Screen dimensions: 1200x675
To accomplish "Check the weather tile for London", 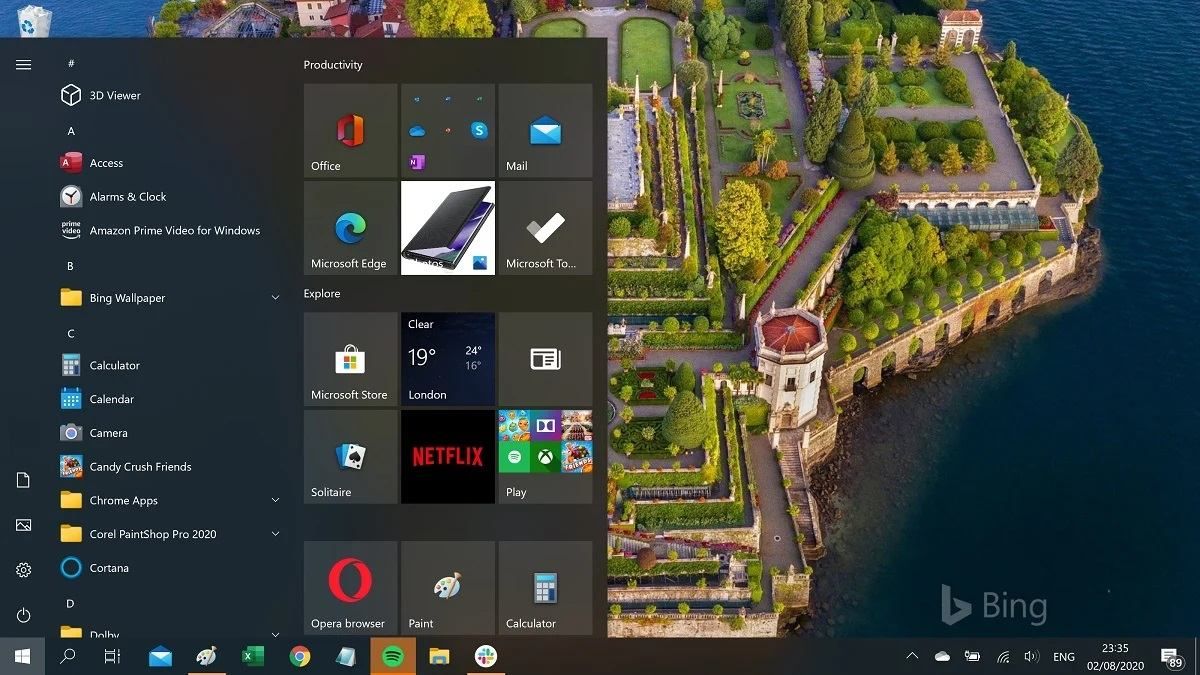I will click(447, 359).
